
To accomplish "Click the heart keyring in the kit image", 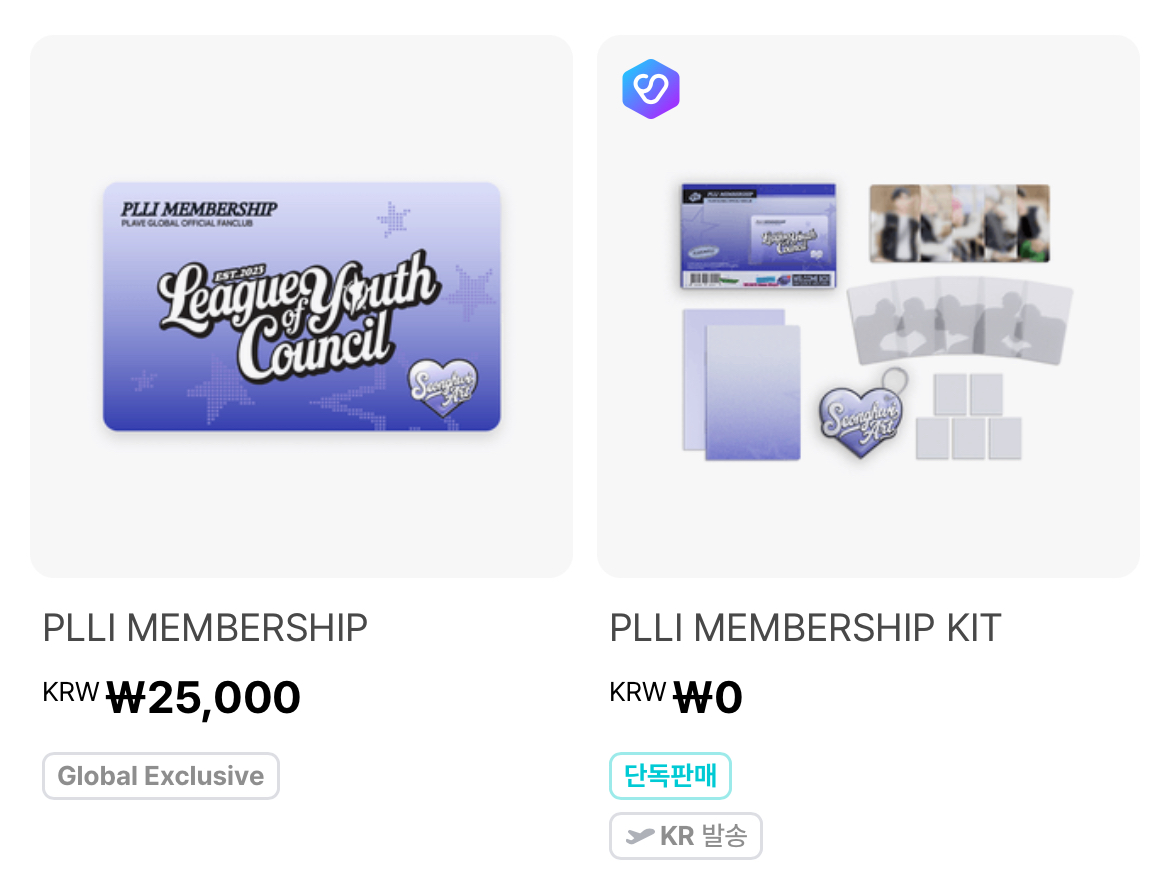I will [x=860, y=420].
